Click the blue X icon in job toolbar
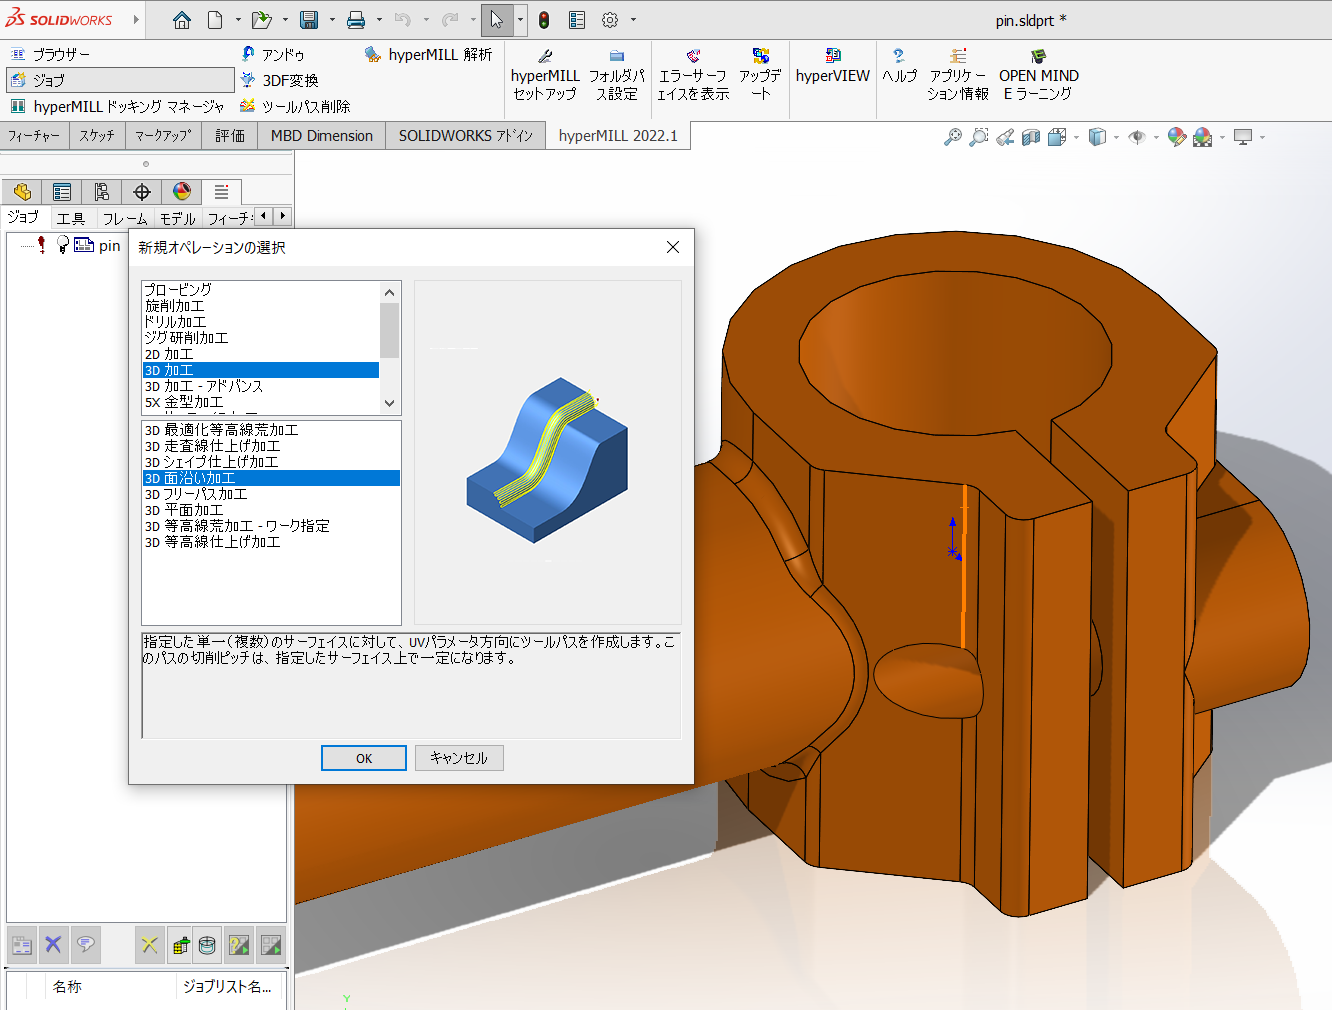The height and width of the screenshot is (1010, 1332). click(54, 945)
